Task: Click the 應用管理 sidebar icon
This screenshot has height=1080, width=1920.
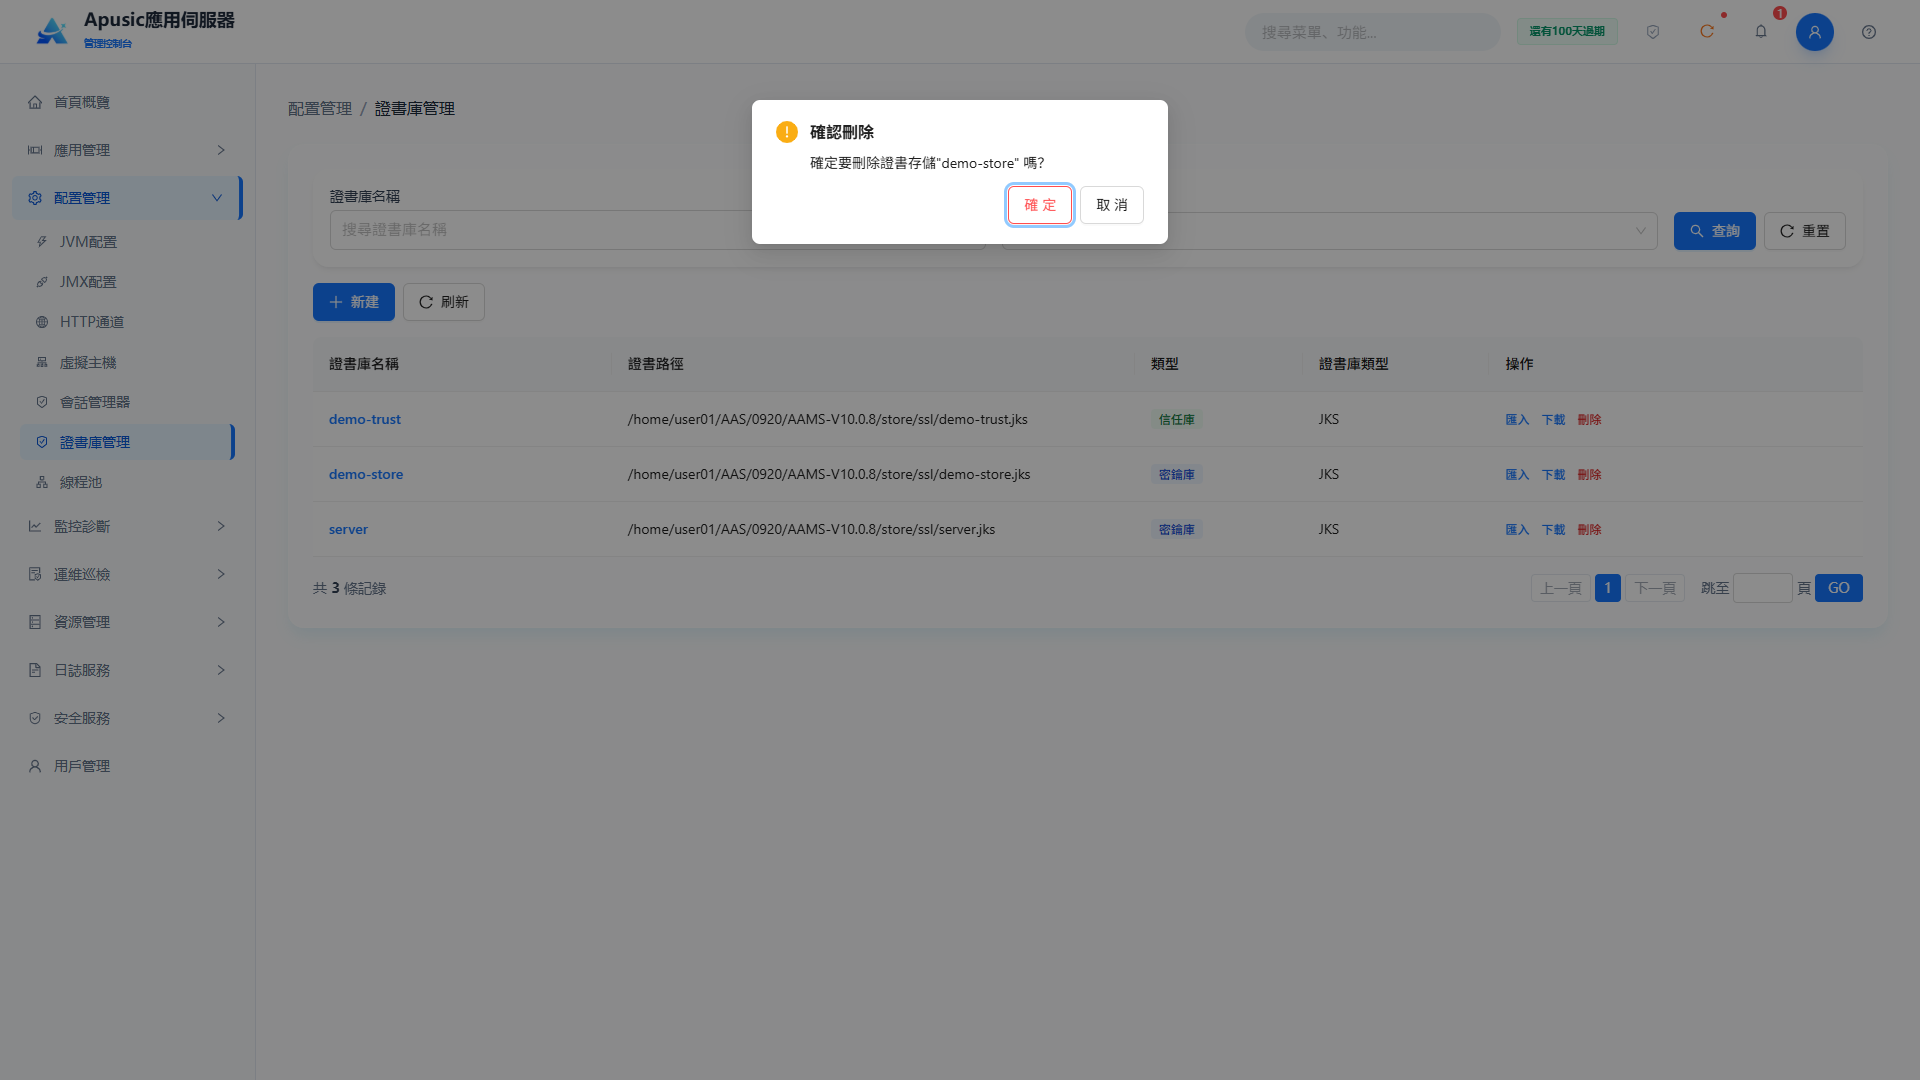Action: (x=35, y=150)
